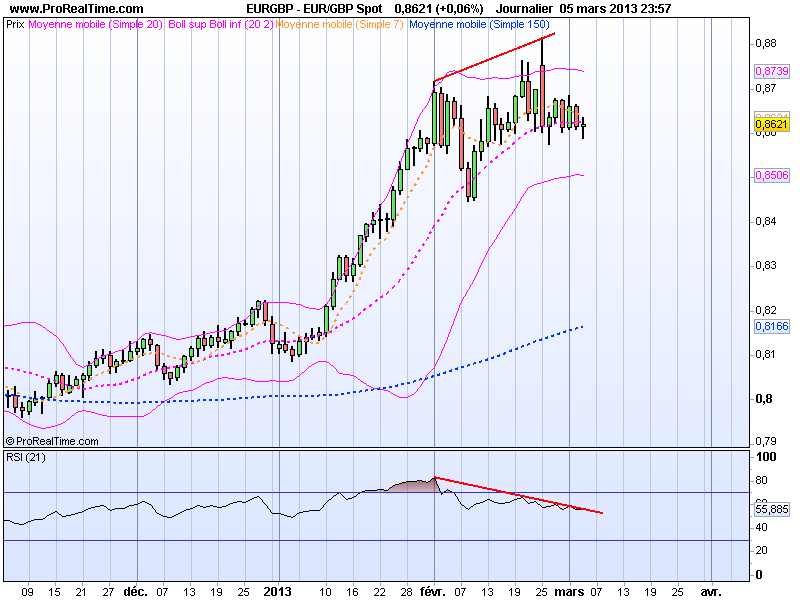
Task: Click the 0,06% price change percentage
Action: [455, 10]
